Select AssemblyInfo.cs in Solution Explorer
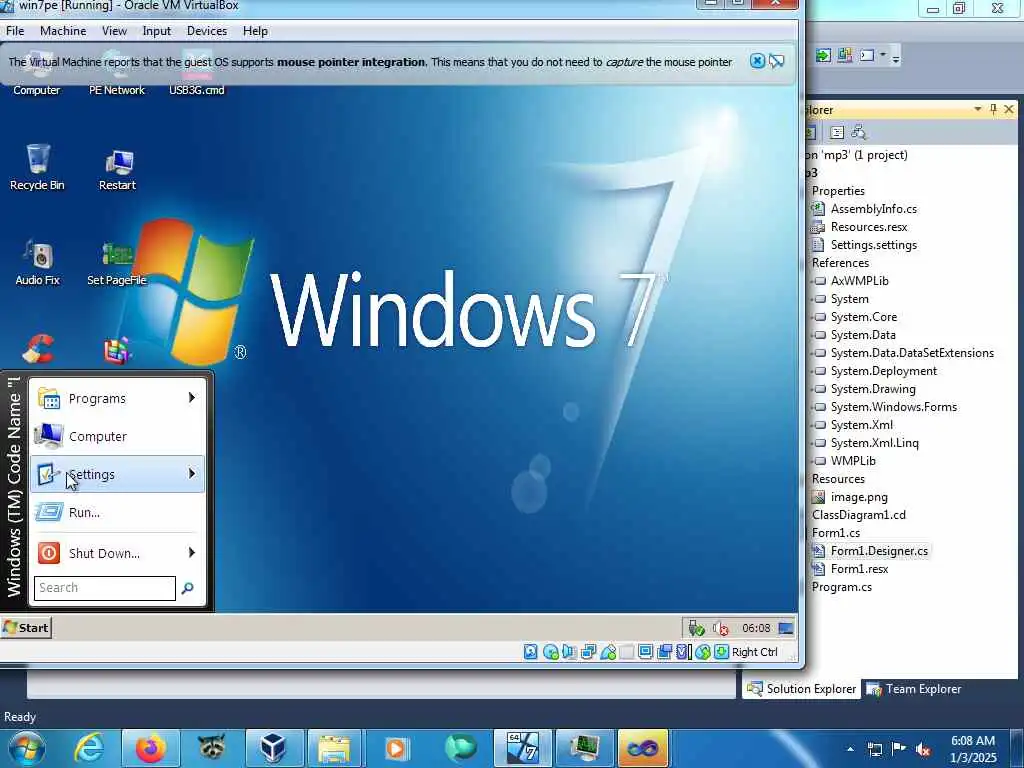 873,209
